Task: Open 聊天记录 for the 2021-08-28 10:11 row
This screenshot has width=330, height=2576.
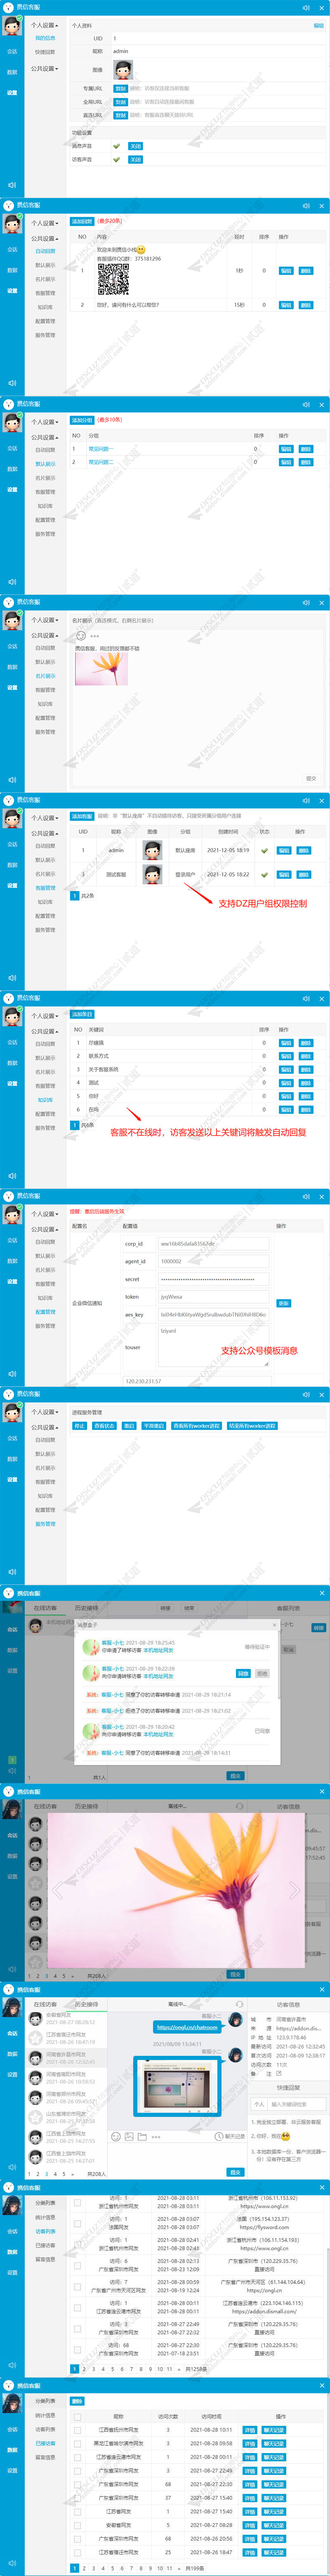Action: 274,2430
